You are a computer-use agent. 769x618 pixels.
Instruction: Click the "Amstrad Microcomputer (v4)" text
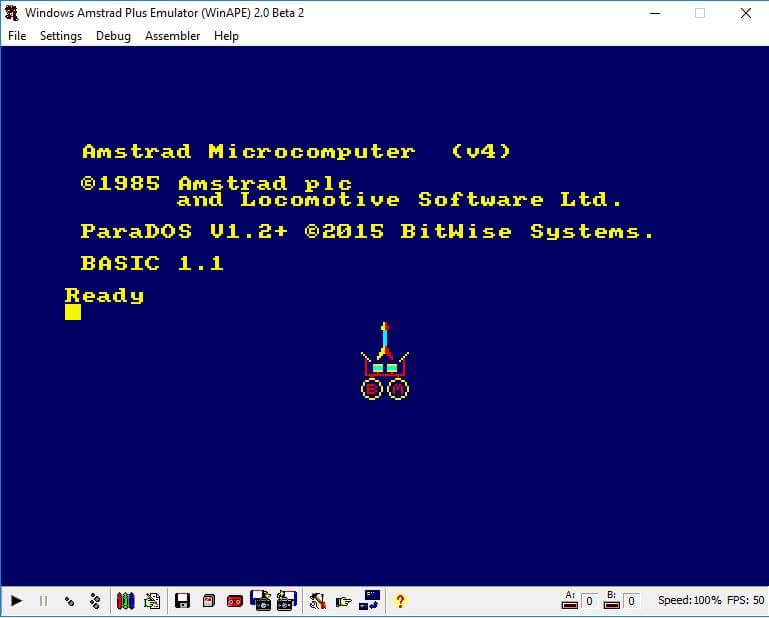[x=297, y=151]
